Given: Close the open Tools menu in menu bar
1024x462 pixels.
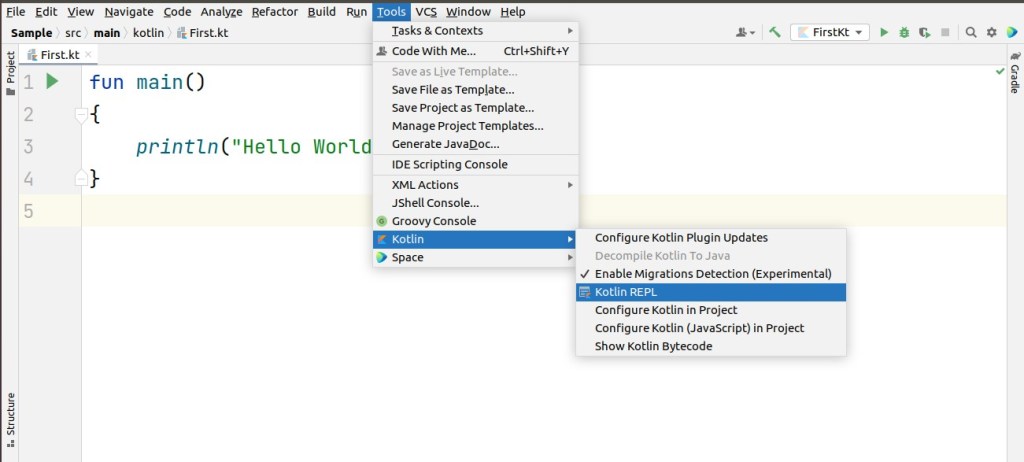Looking at the screenshot, I should click(x=392, y=12).
